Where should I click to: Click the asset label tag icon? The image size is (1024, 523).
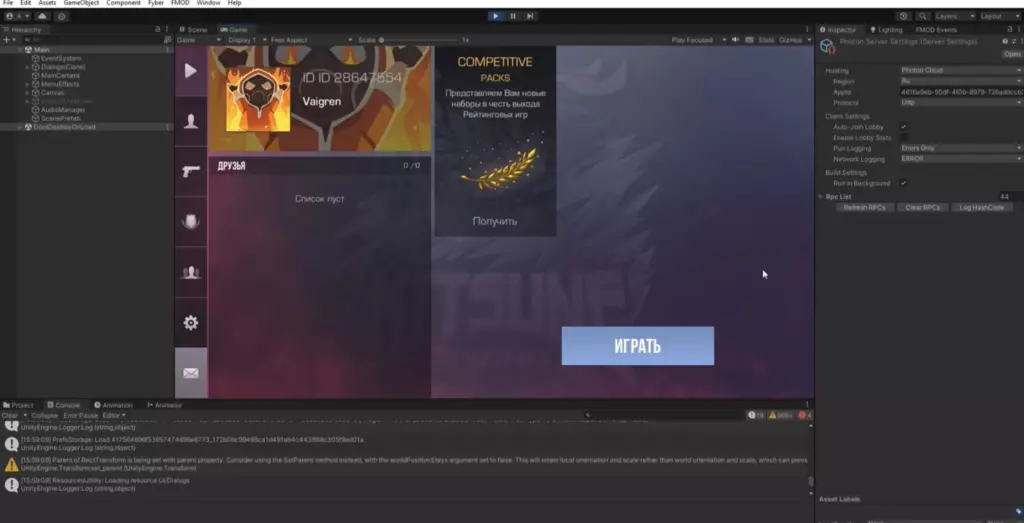[1018, 511]
